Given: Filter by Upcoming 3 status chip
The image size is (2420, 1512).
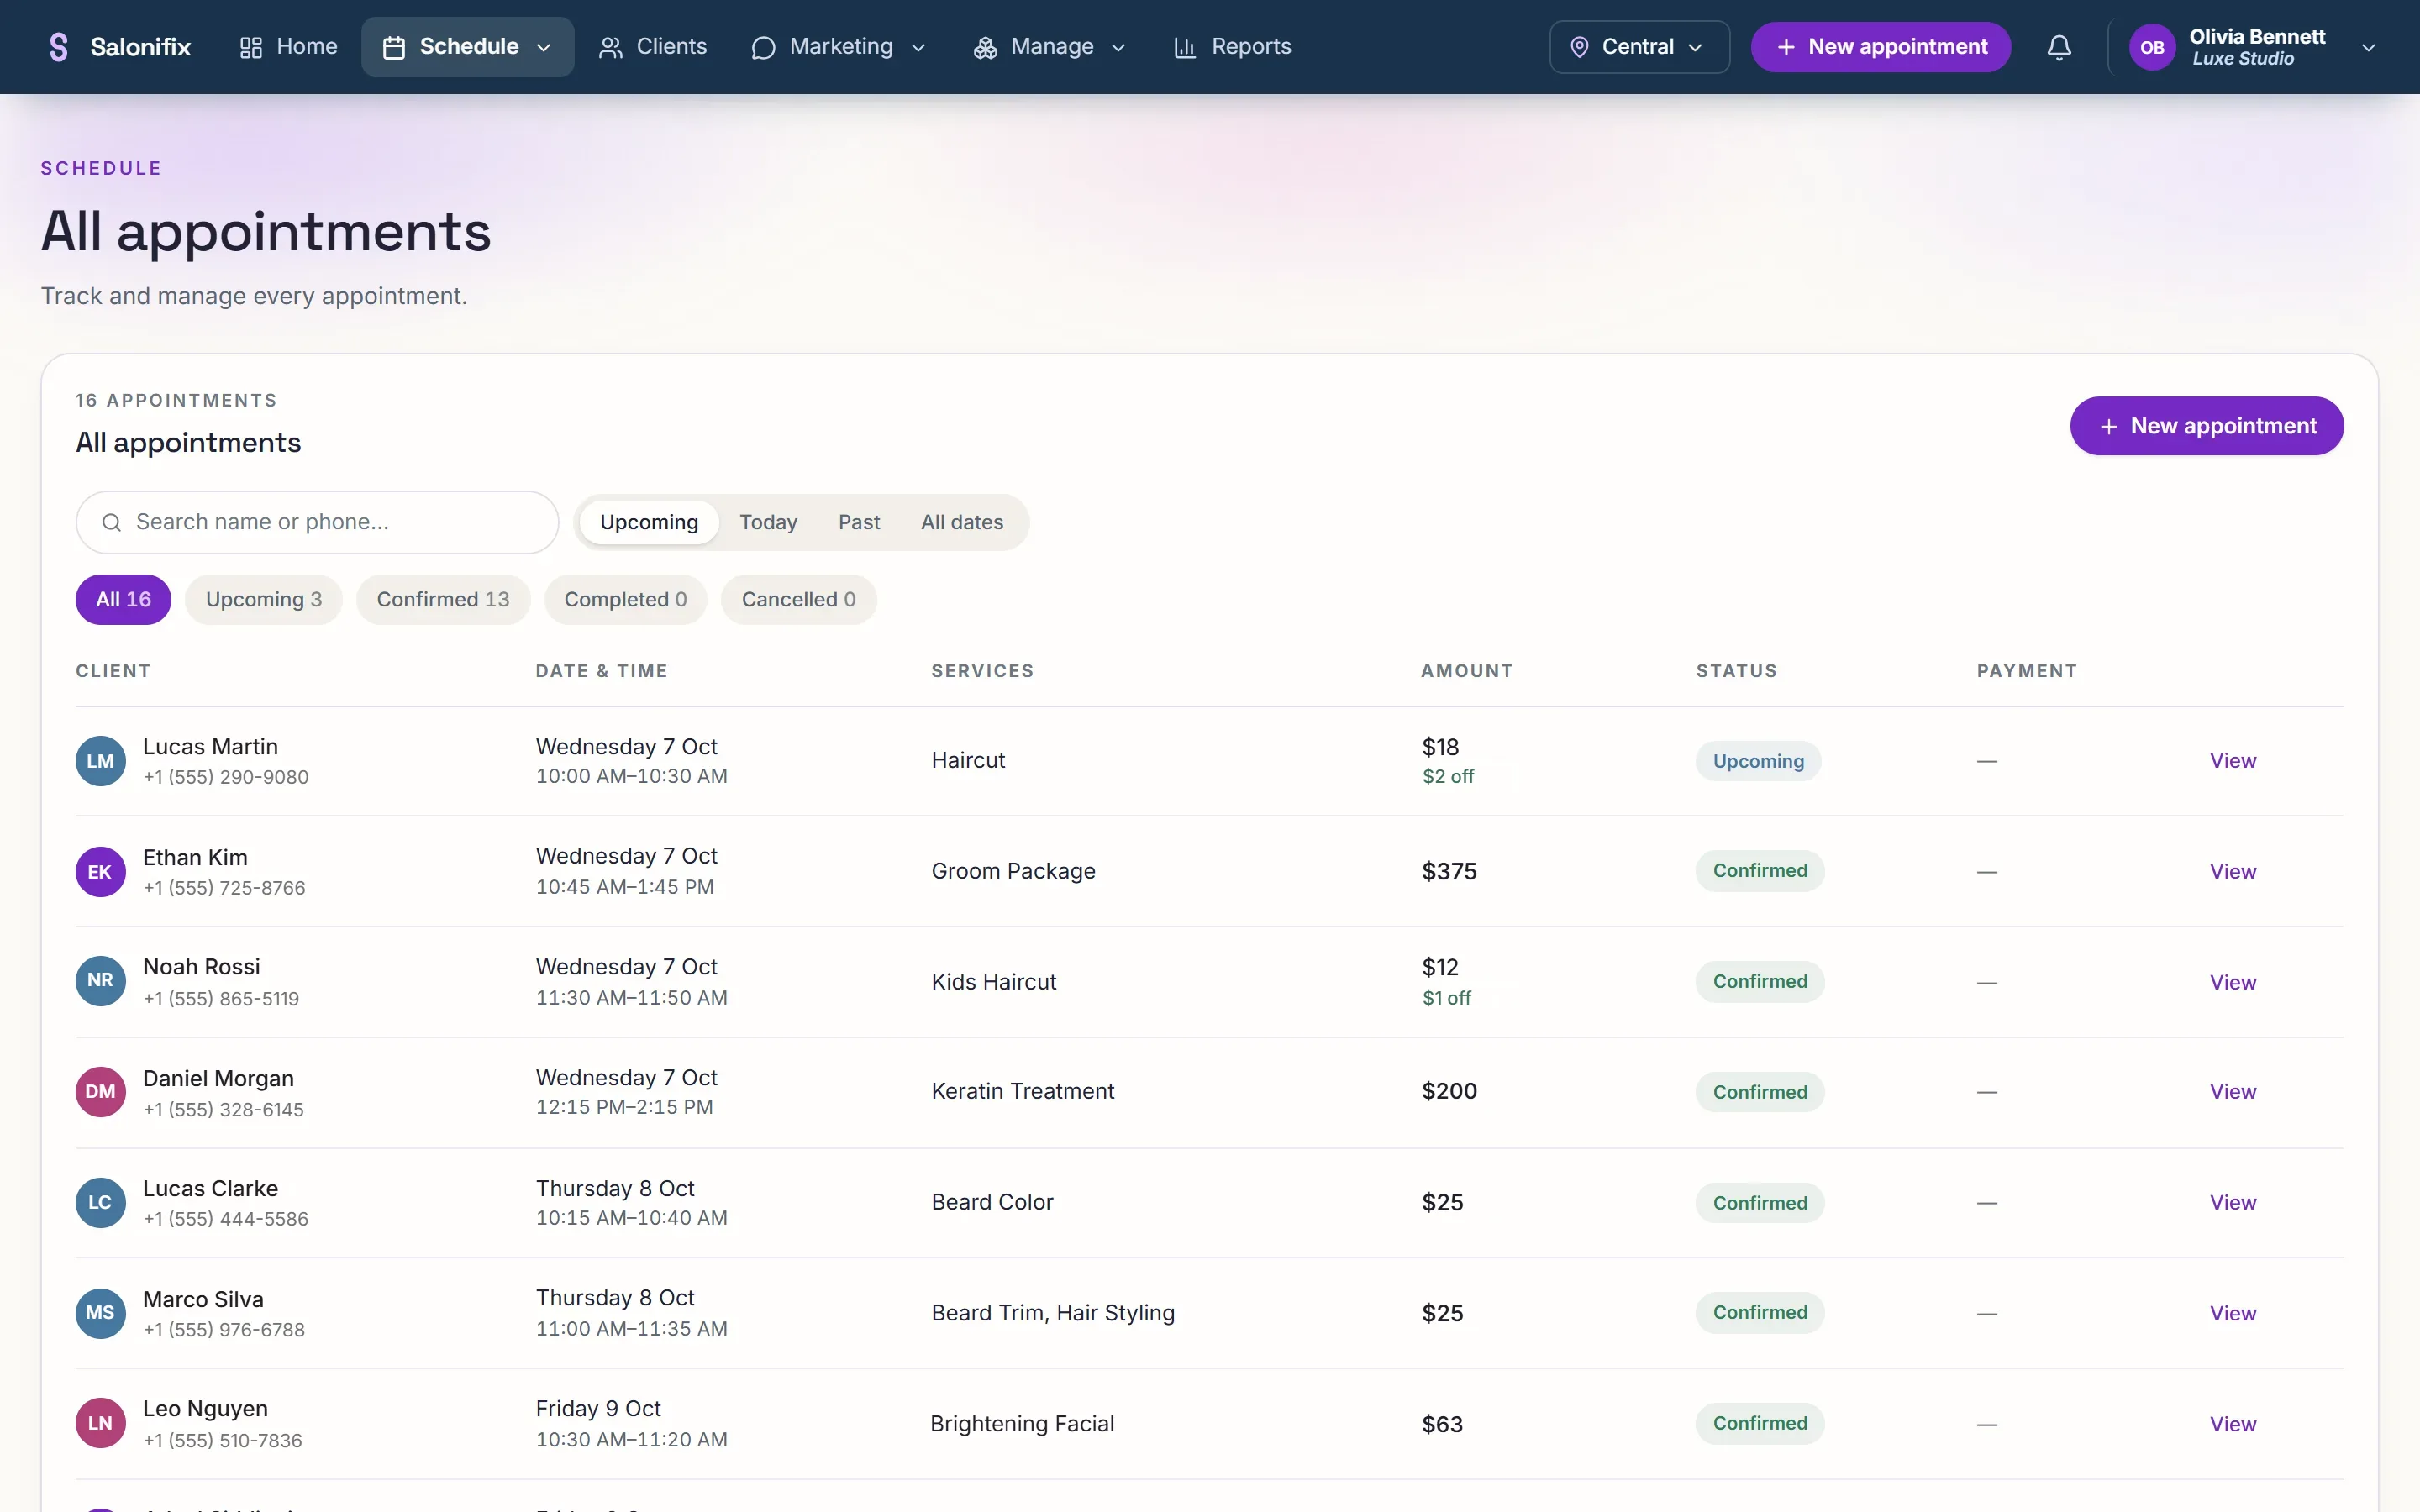Looking at the screenshot, I should [264, 599].
